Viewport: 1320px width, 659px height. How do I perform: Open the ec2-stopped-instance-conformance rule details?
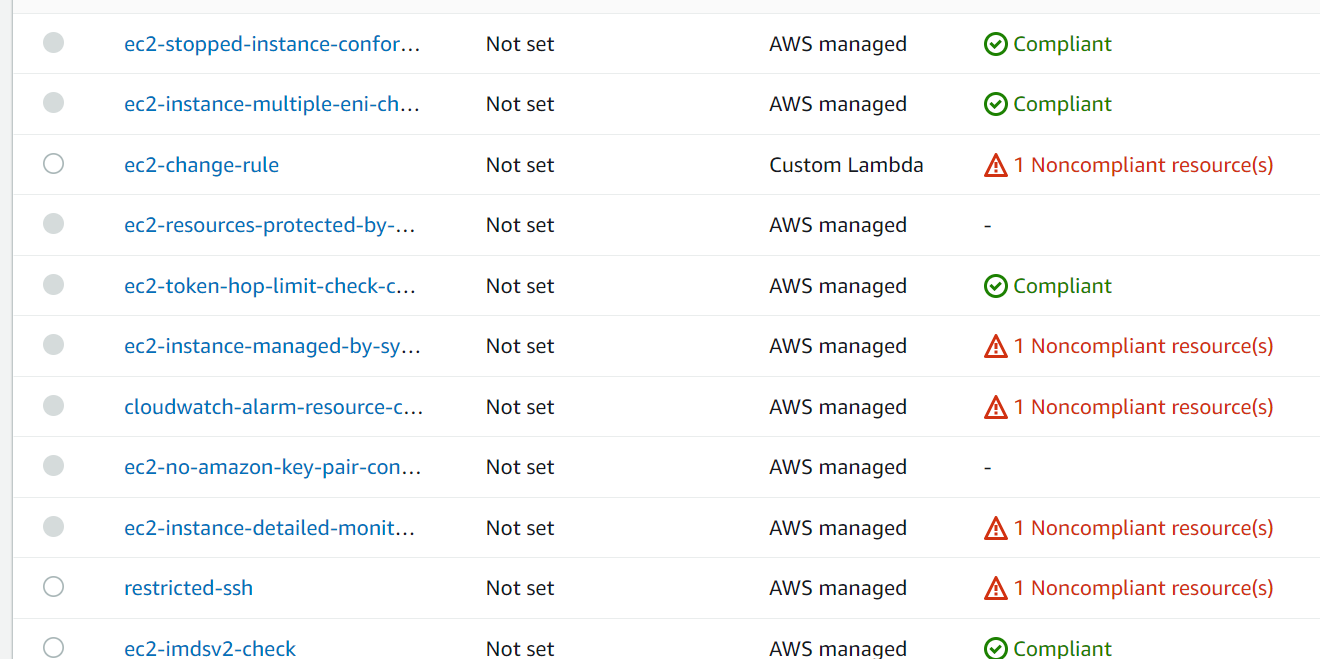(272, 43)
